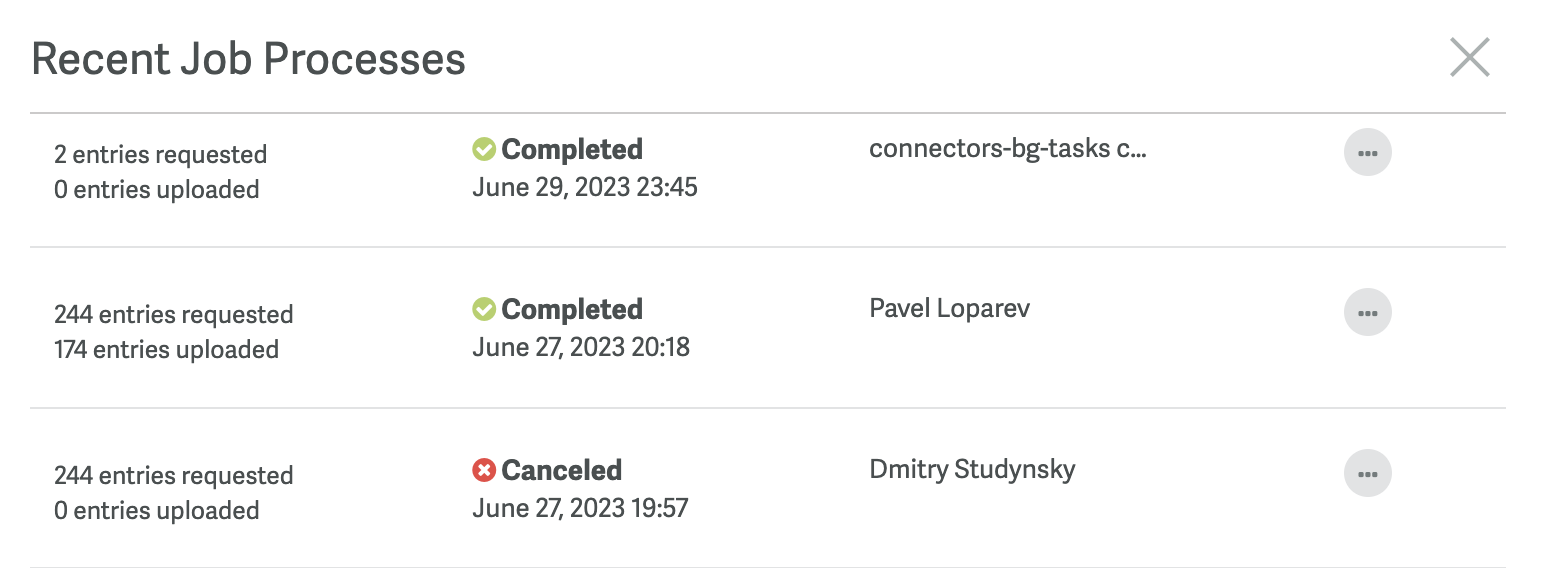Click timestamp June 27, 2023 20:18
The height and width of the screenshot is (568, 1556).
(x=581, y=347)
